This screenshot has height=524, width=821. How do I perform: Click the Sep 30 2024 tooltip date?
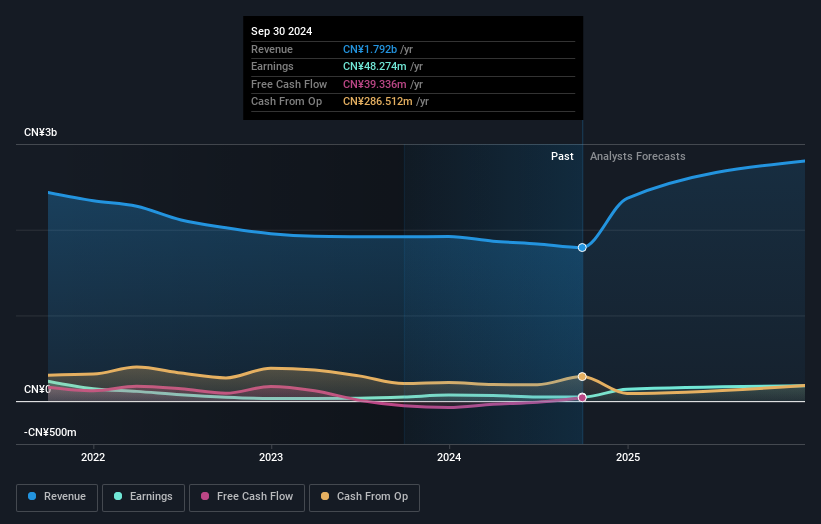281,31
